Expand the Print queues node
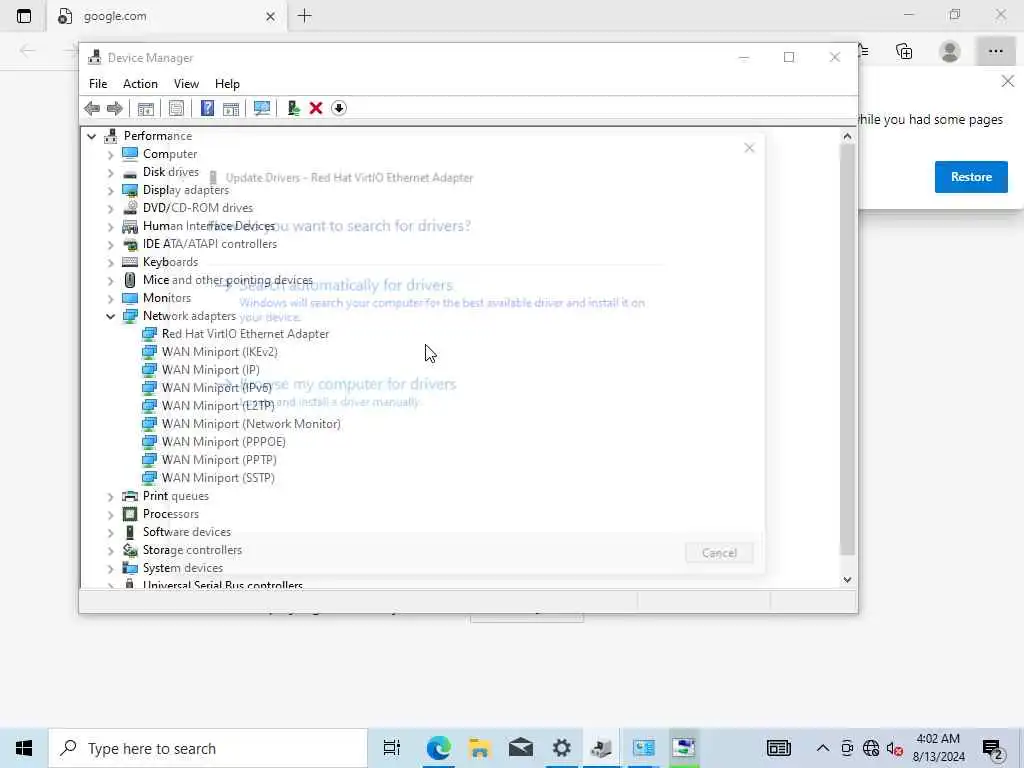 click(110, 497)
